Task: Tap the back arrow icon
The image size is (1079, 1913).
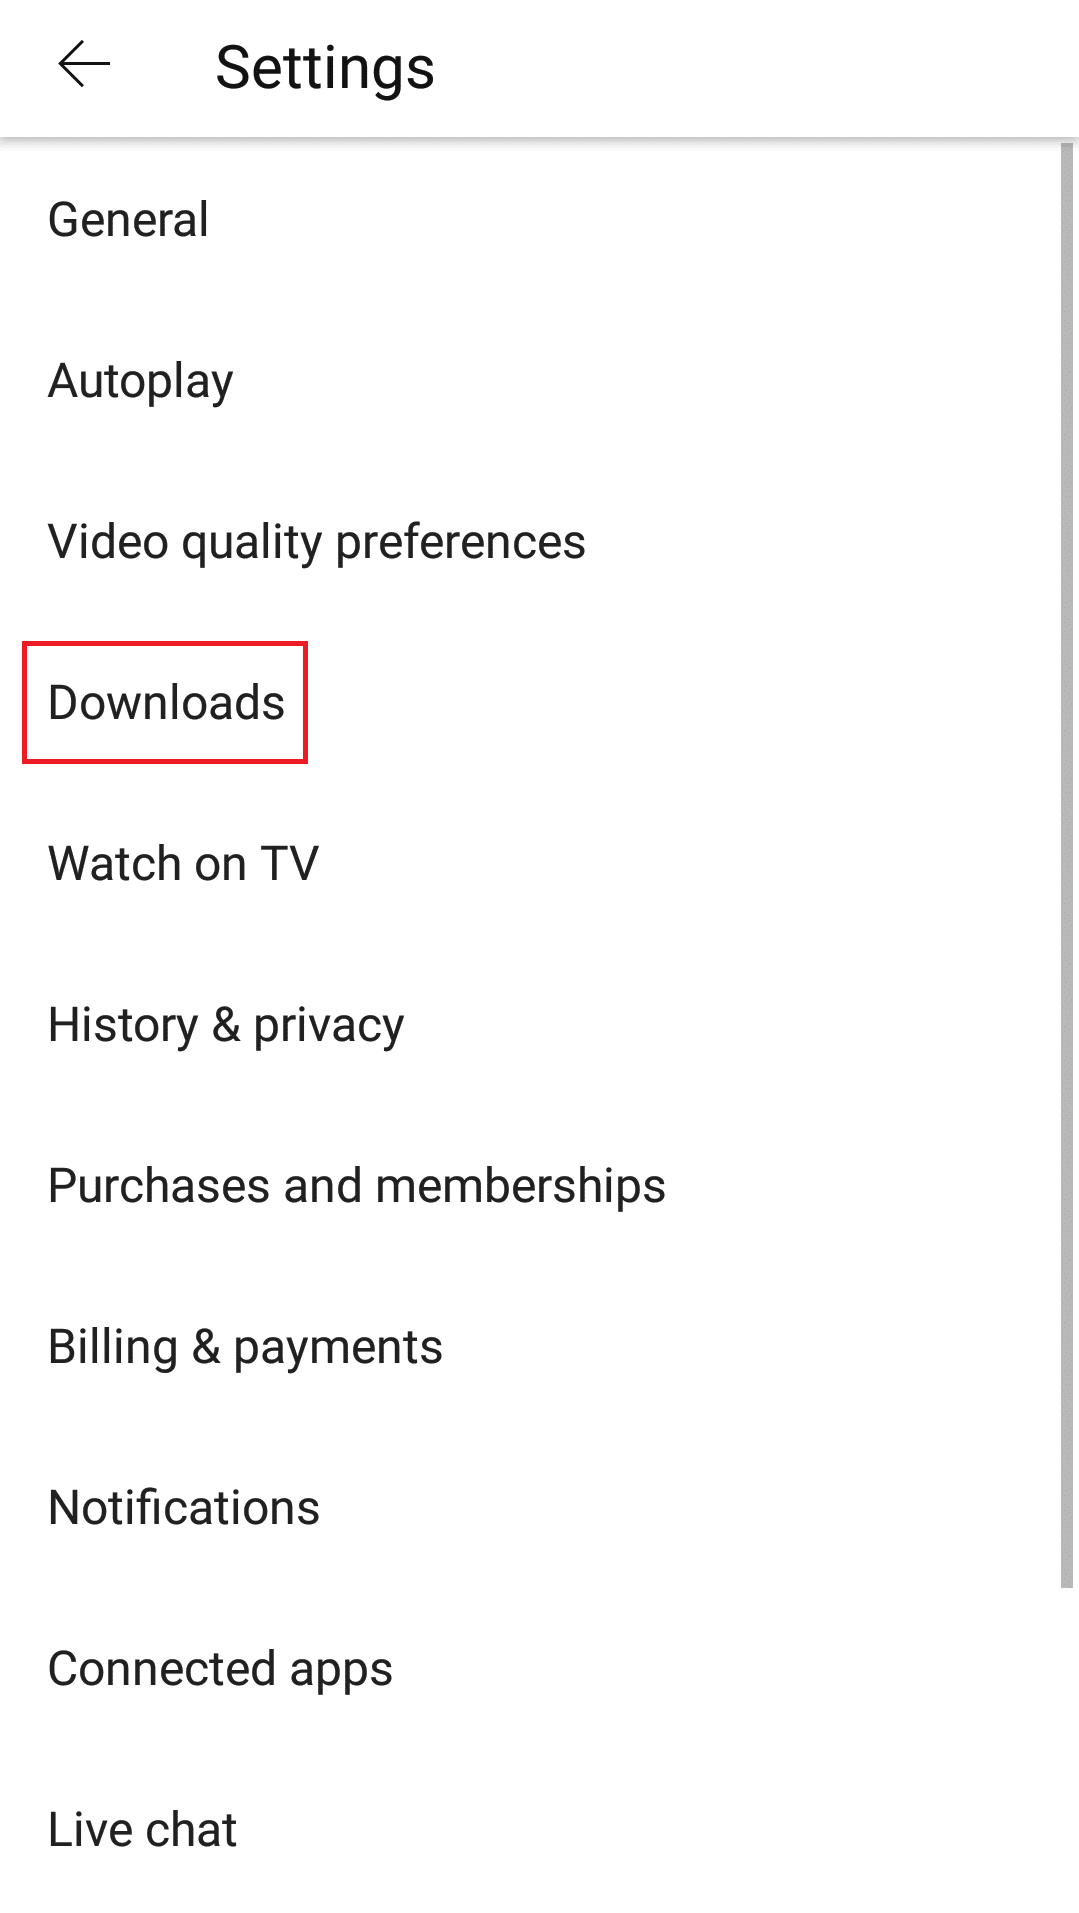Action: pyautogui.click(x=84, y=66)
